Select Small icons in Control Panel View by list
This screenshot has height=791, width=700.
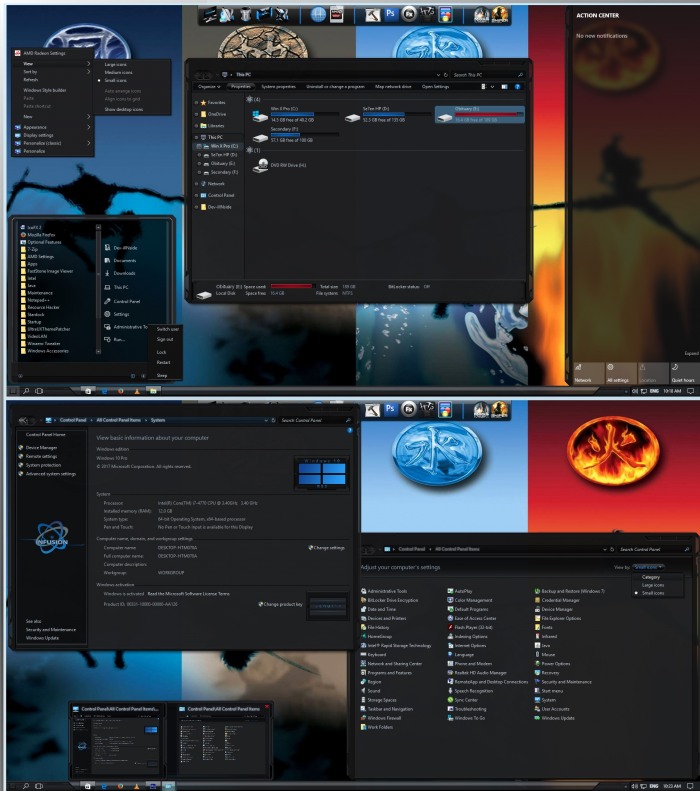click(x=653, y=593)
